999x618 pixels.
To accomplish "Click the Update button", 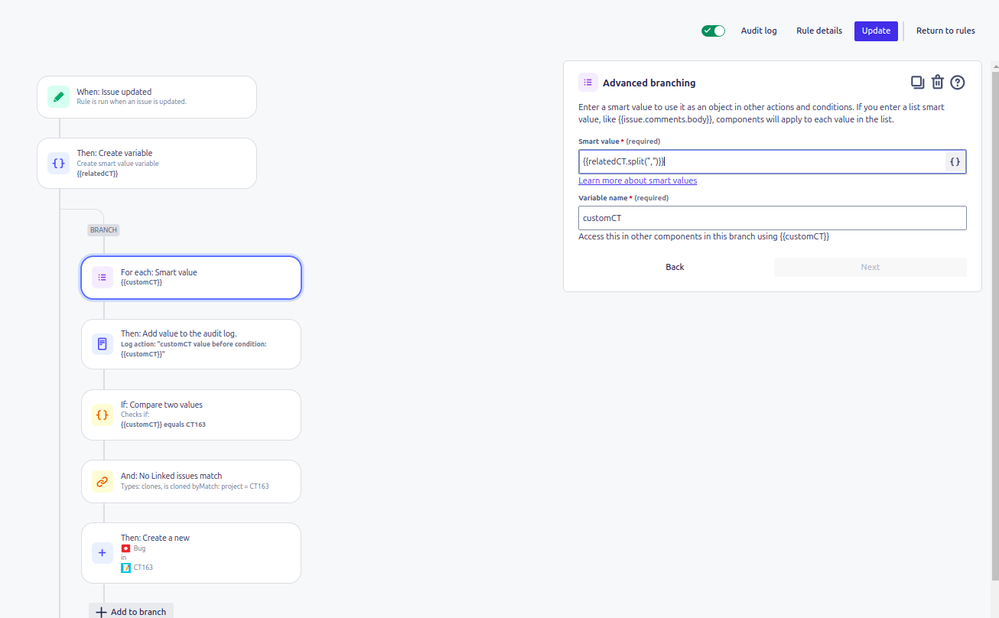I will point(875,31).
